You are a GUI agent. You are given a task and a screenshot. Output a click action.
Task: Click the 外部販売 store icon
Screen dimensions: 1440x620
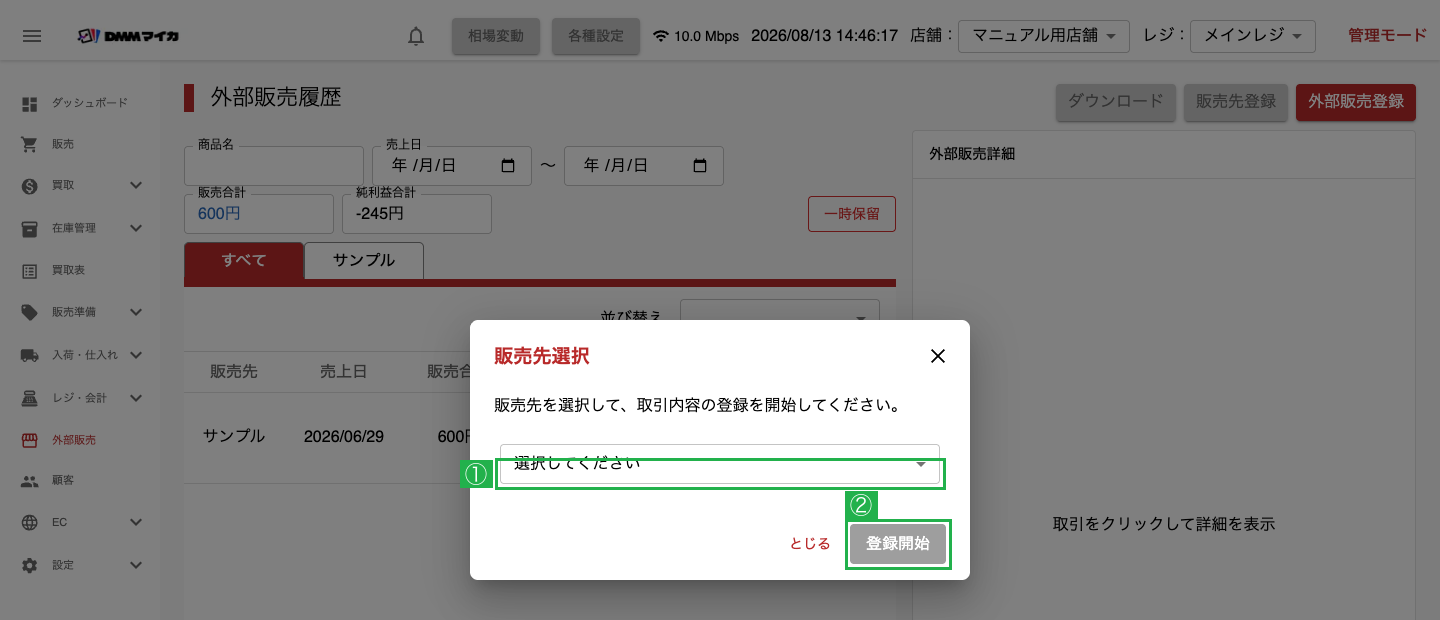30,440
